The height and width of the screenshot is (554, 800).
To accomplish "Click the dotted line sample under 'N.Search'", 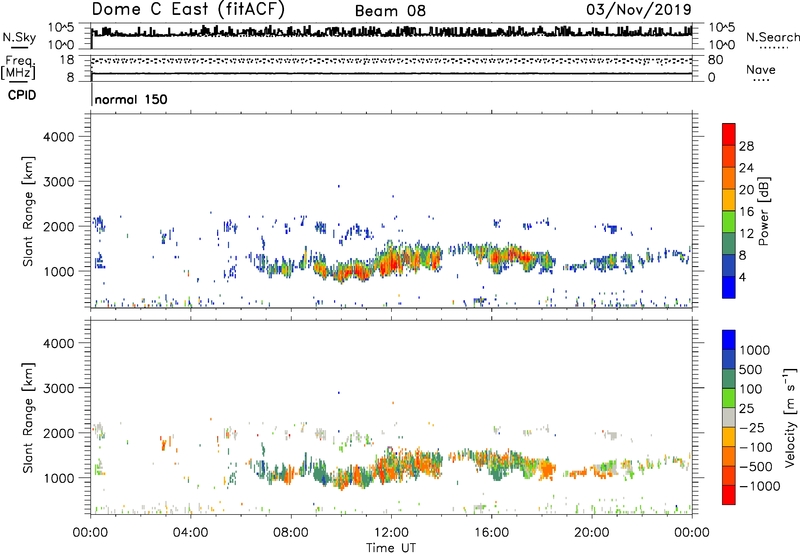I will 773,48.
